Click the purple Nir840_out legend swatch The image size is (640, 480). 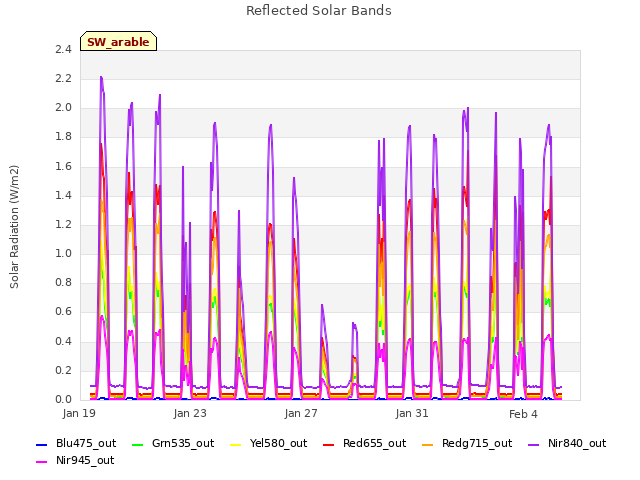coord(533,444)
